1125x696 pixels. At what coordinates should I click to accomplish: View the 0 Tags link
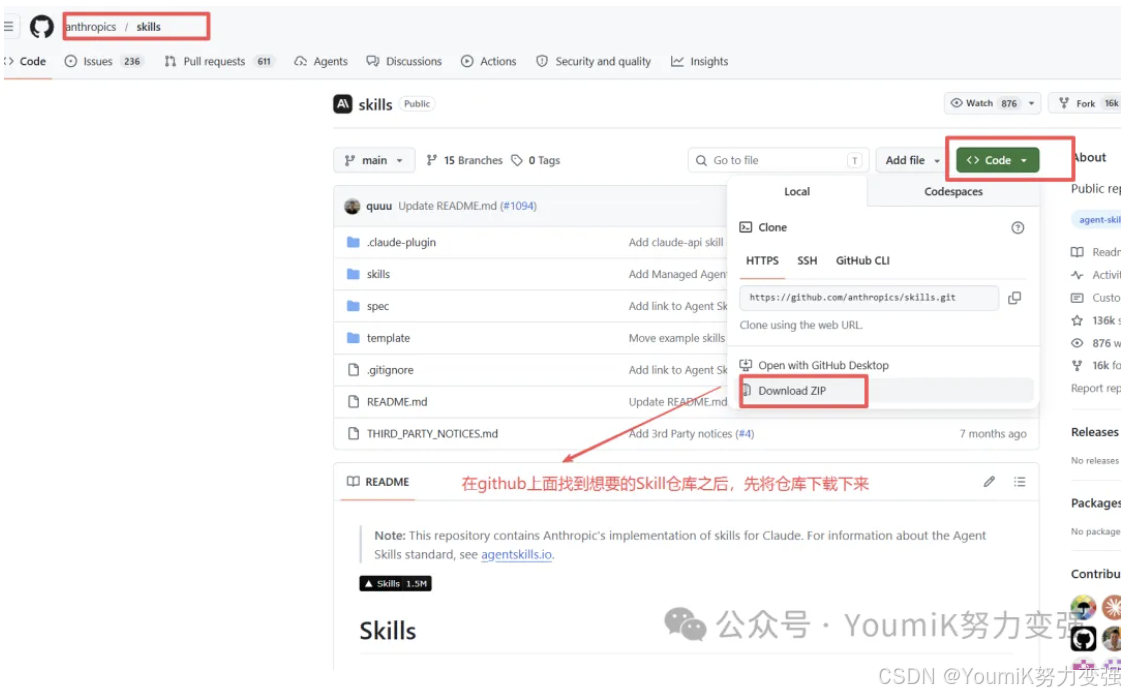[535, 160]
